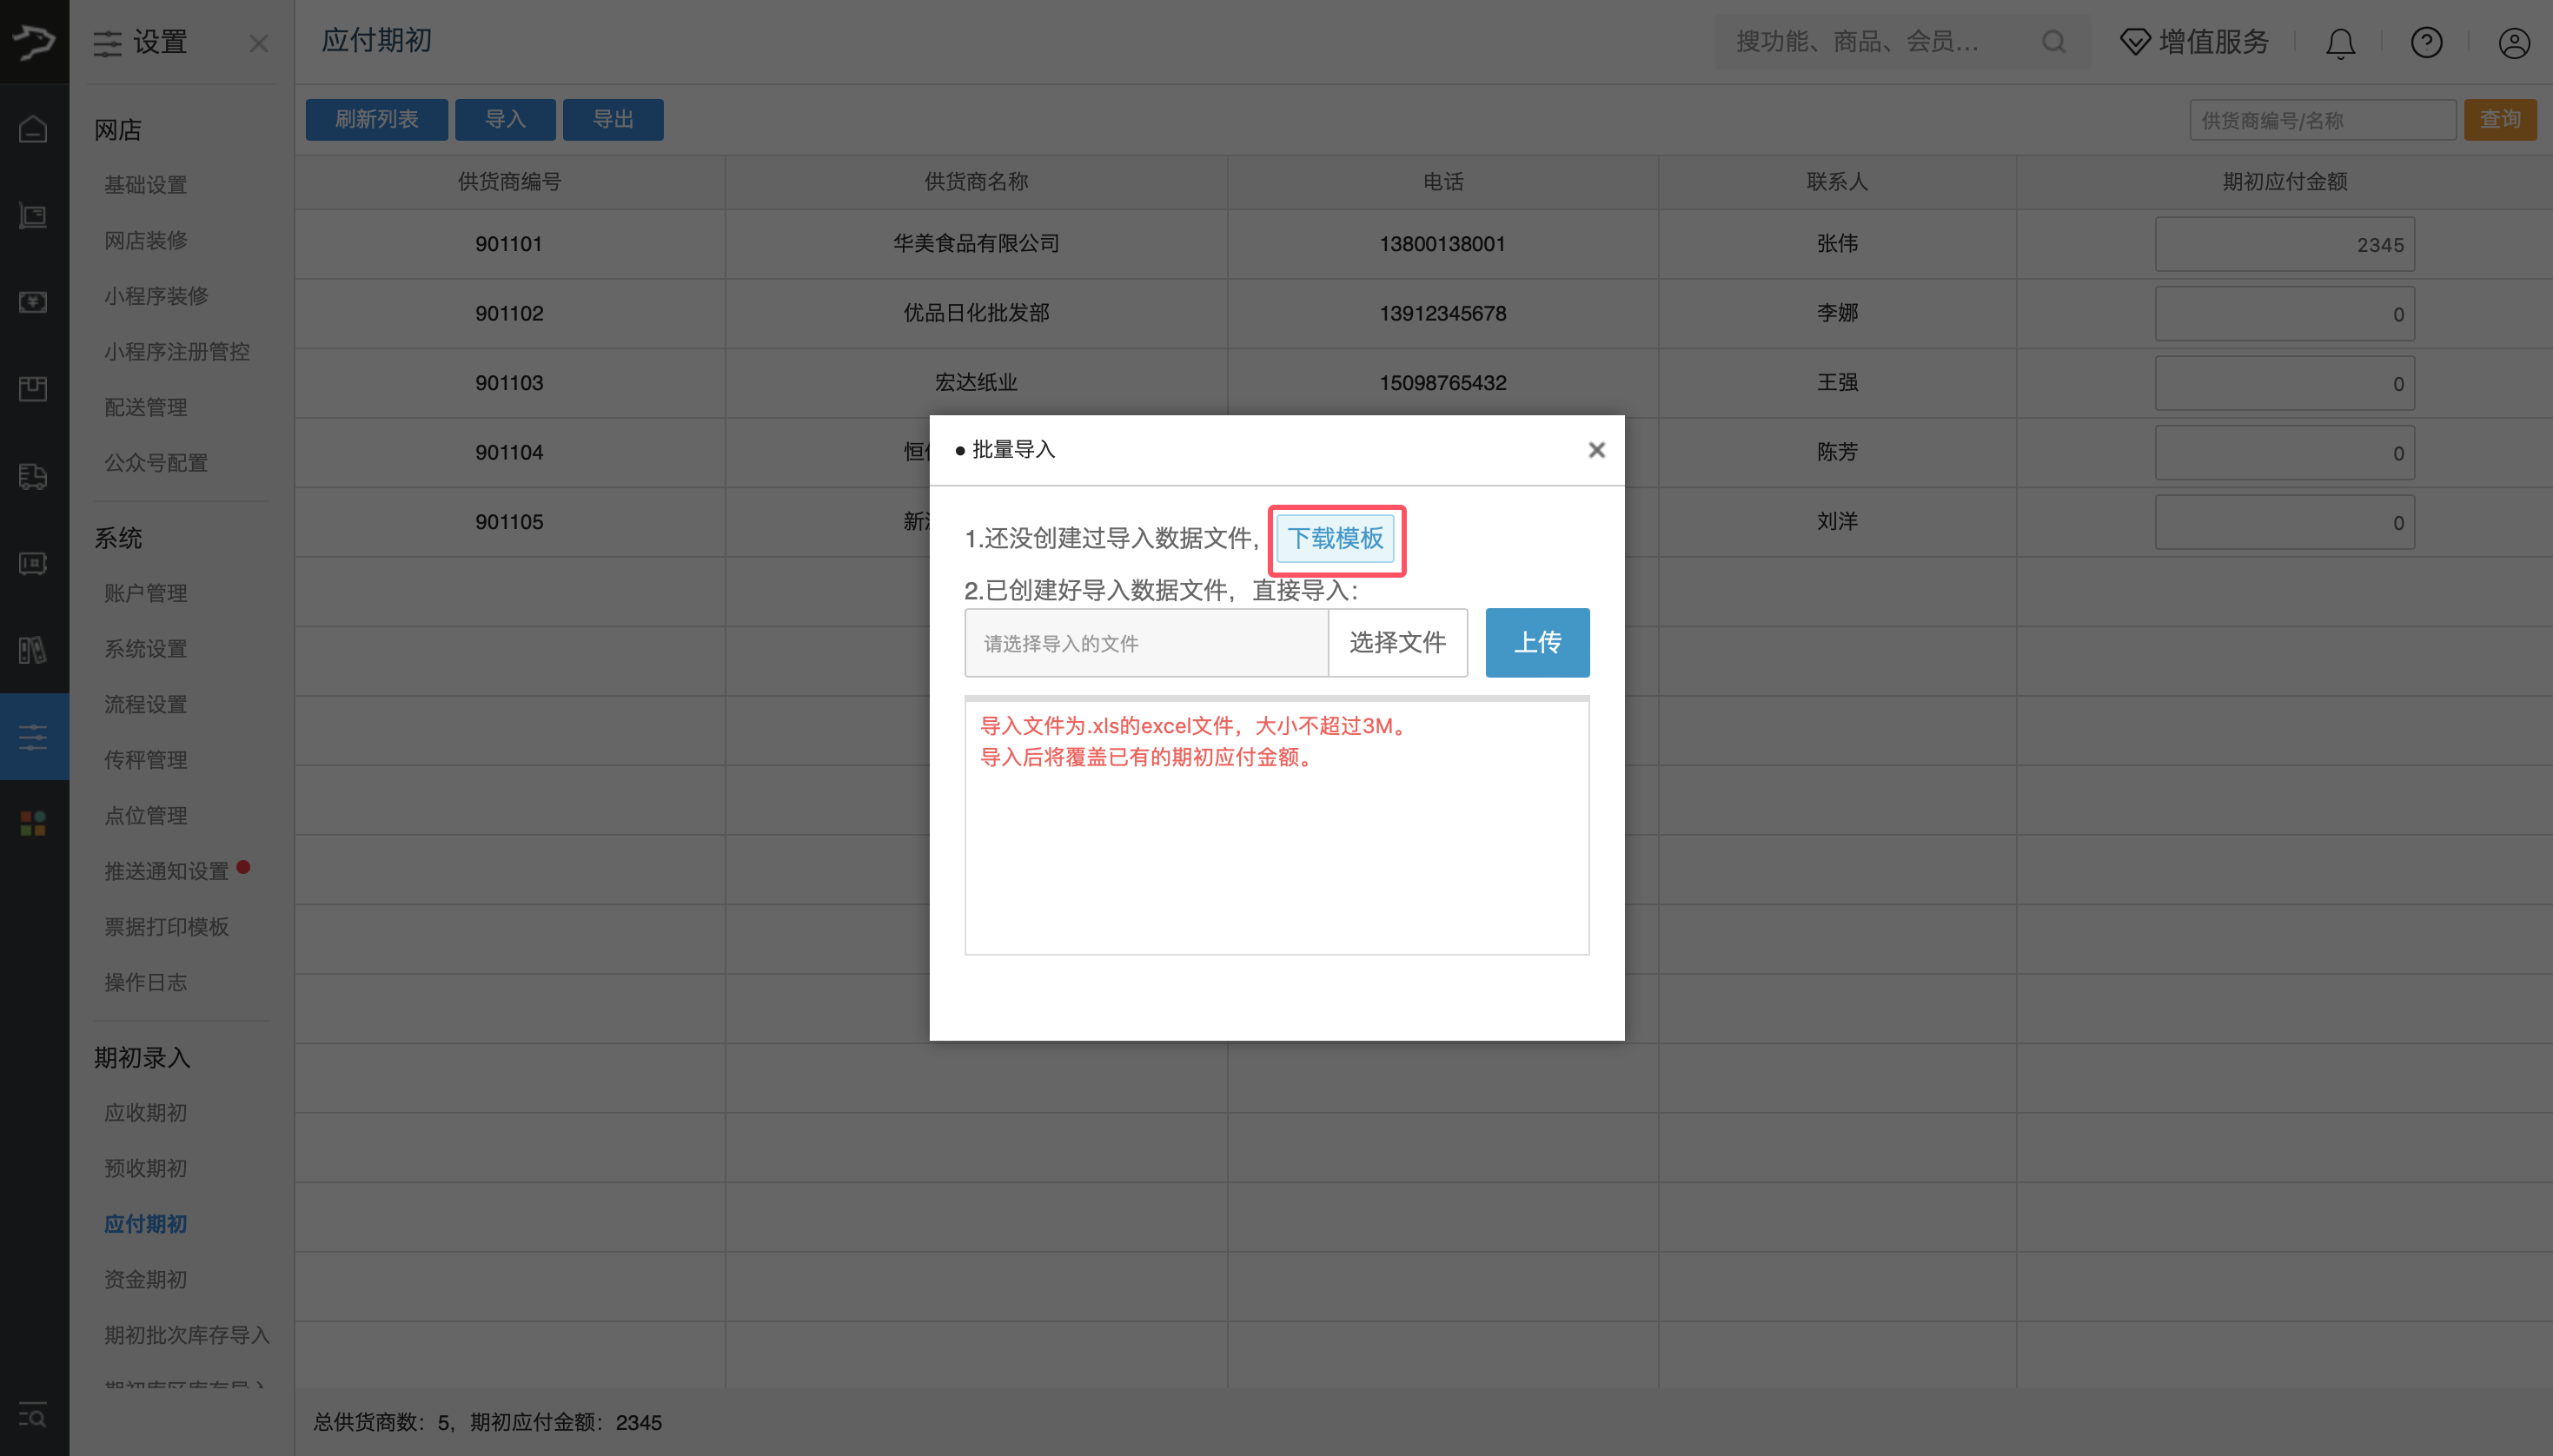Click the 导出 export button
This screenshot has height=1456, width=2553.
coord(612,119)
